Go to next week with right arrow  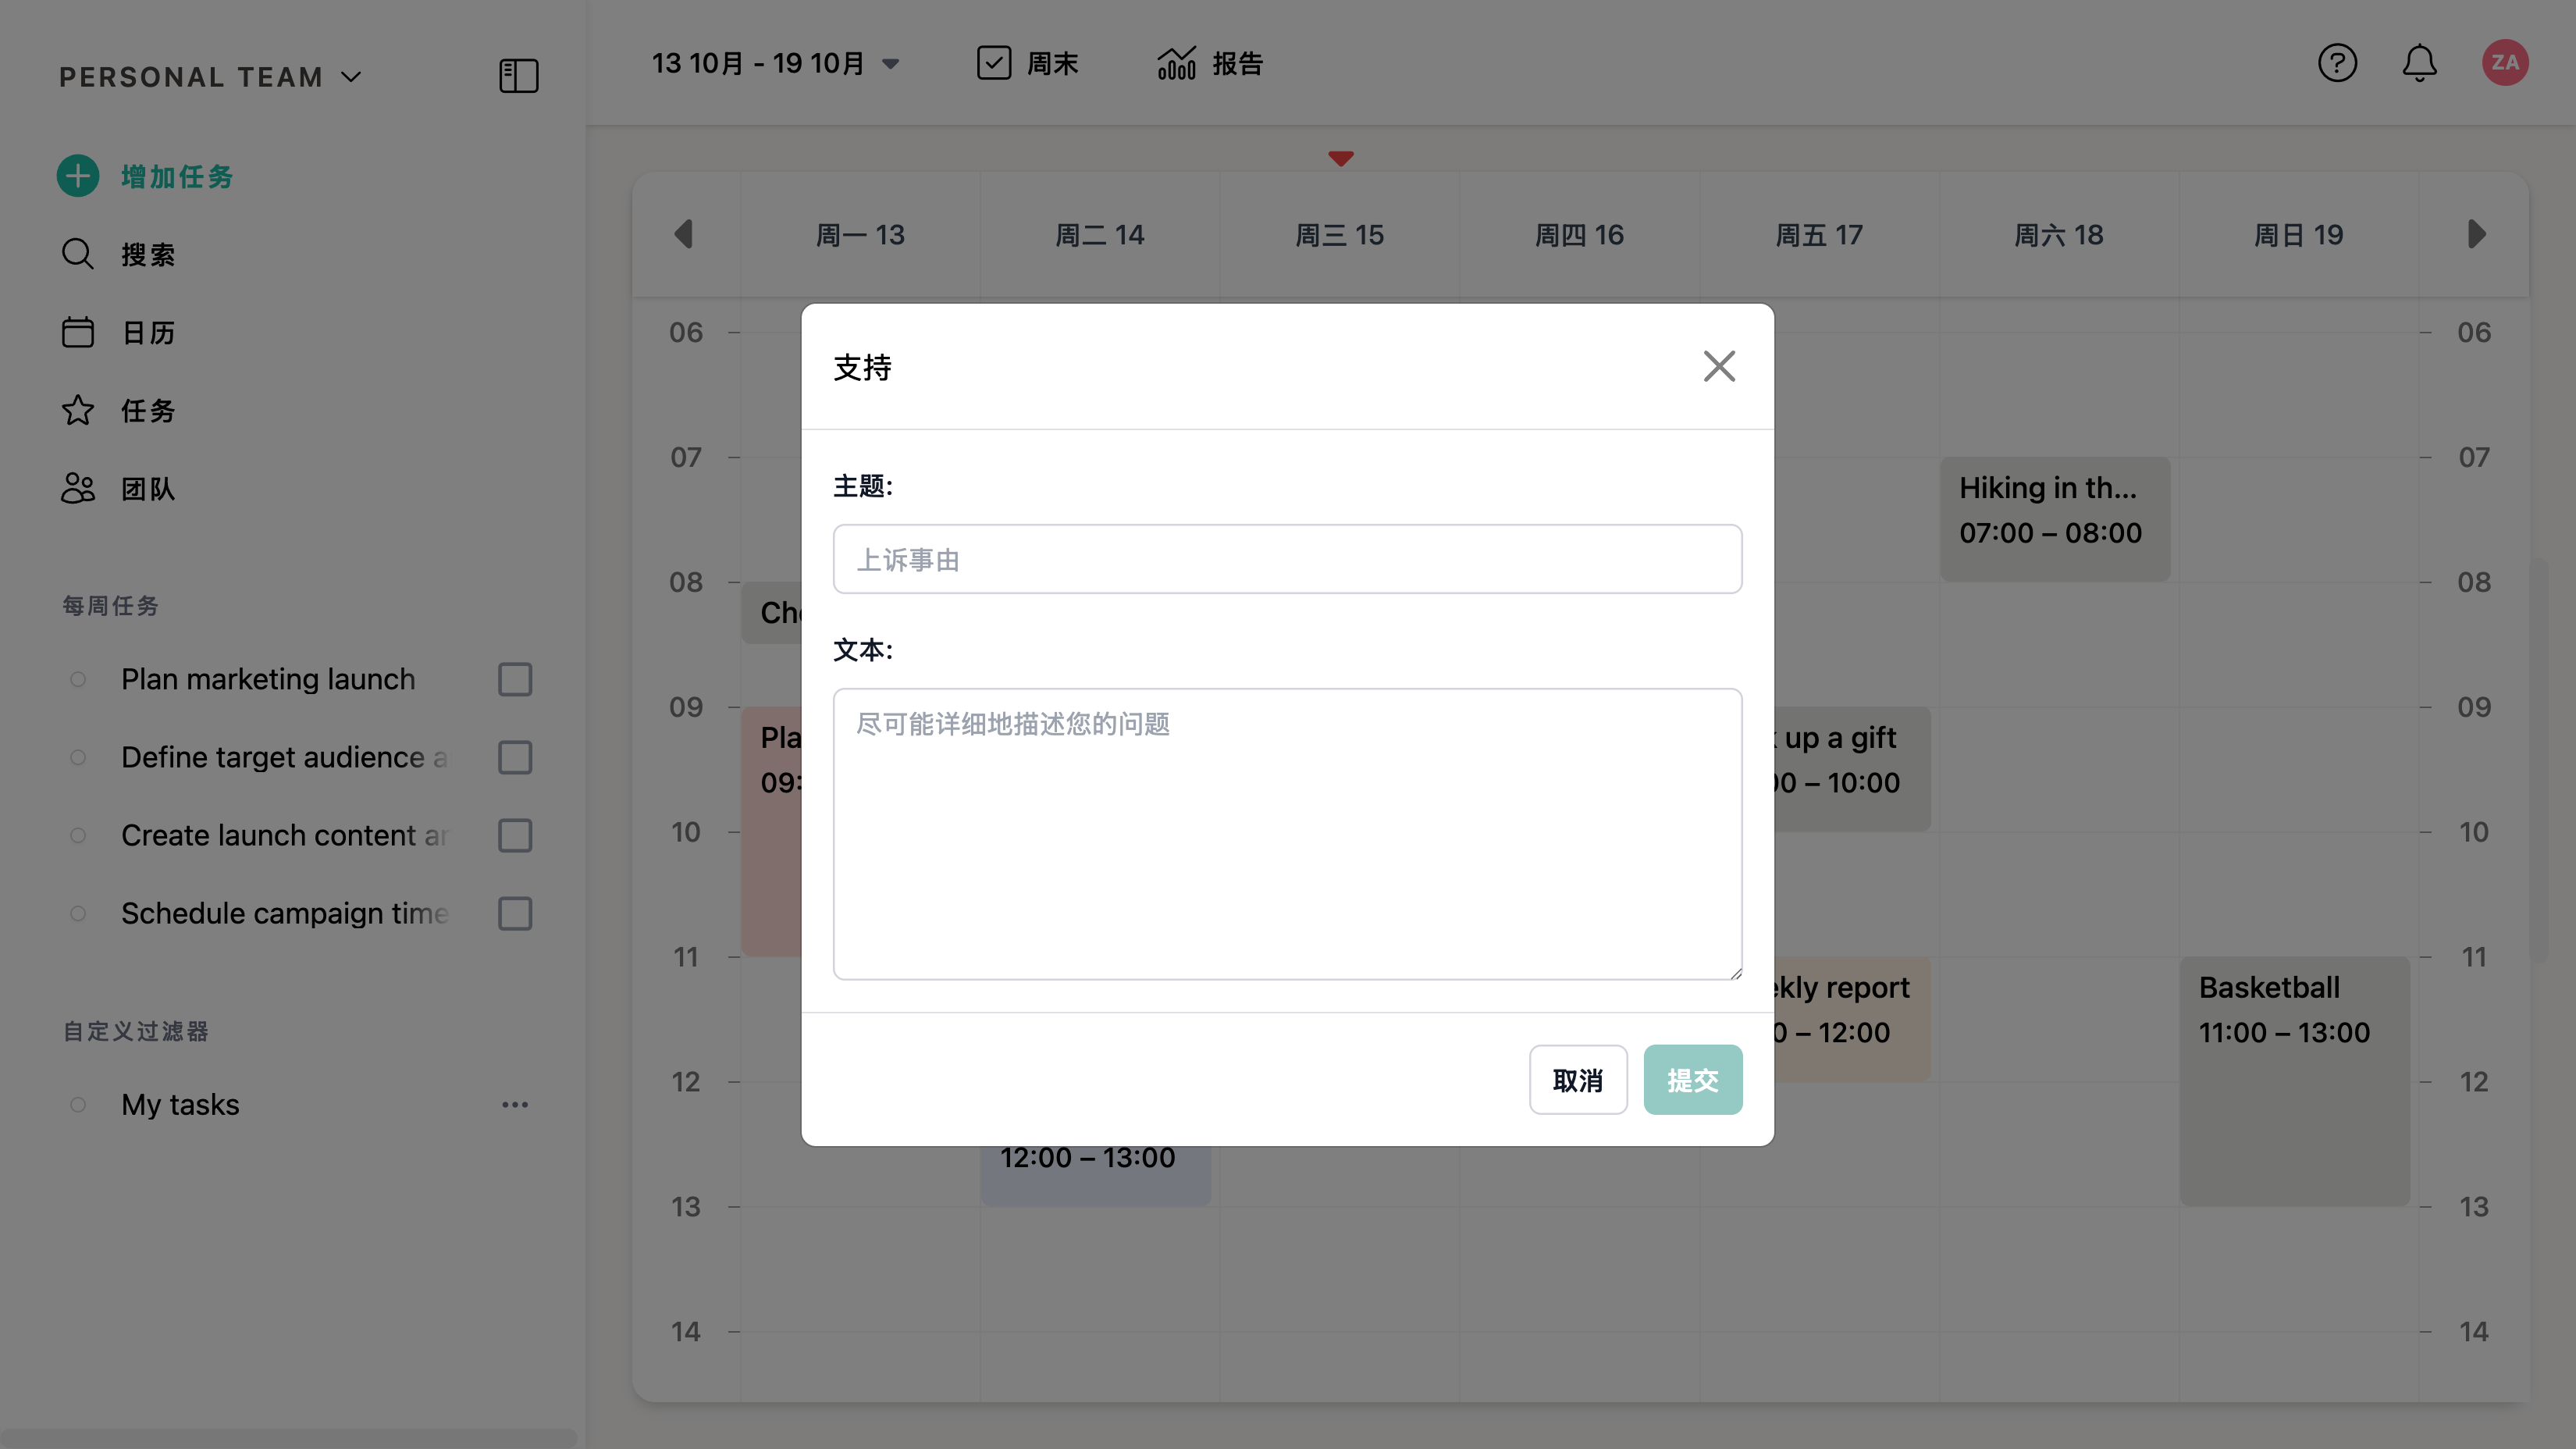coord(2476,234)
